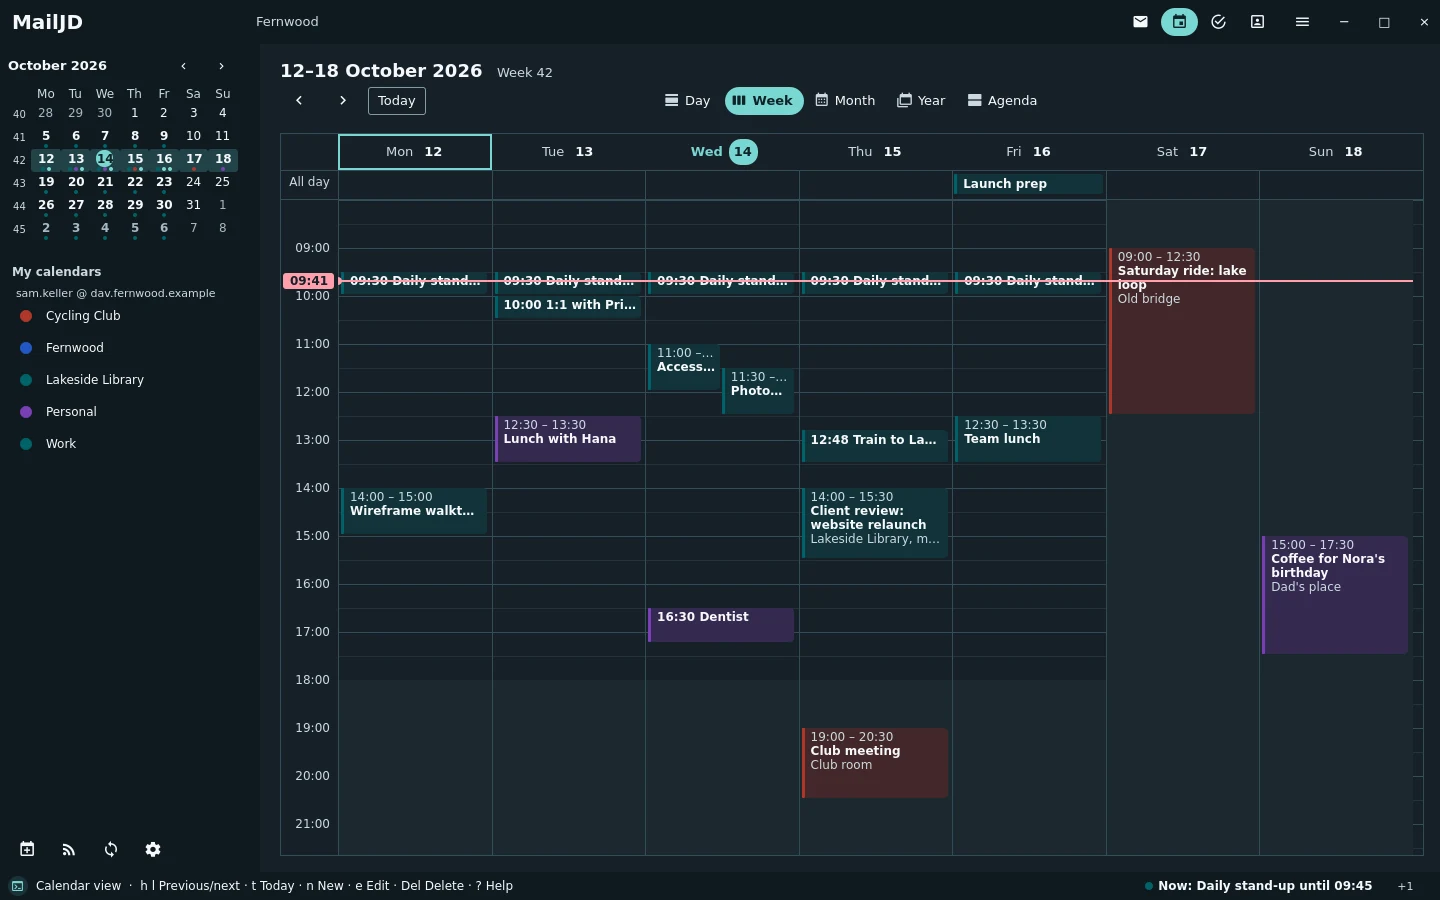Open the hamburger application menu
The width and height of the screenshot is (1440, 900).
click(x=1302, y=22)
